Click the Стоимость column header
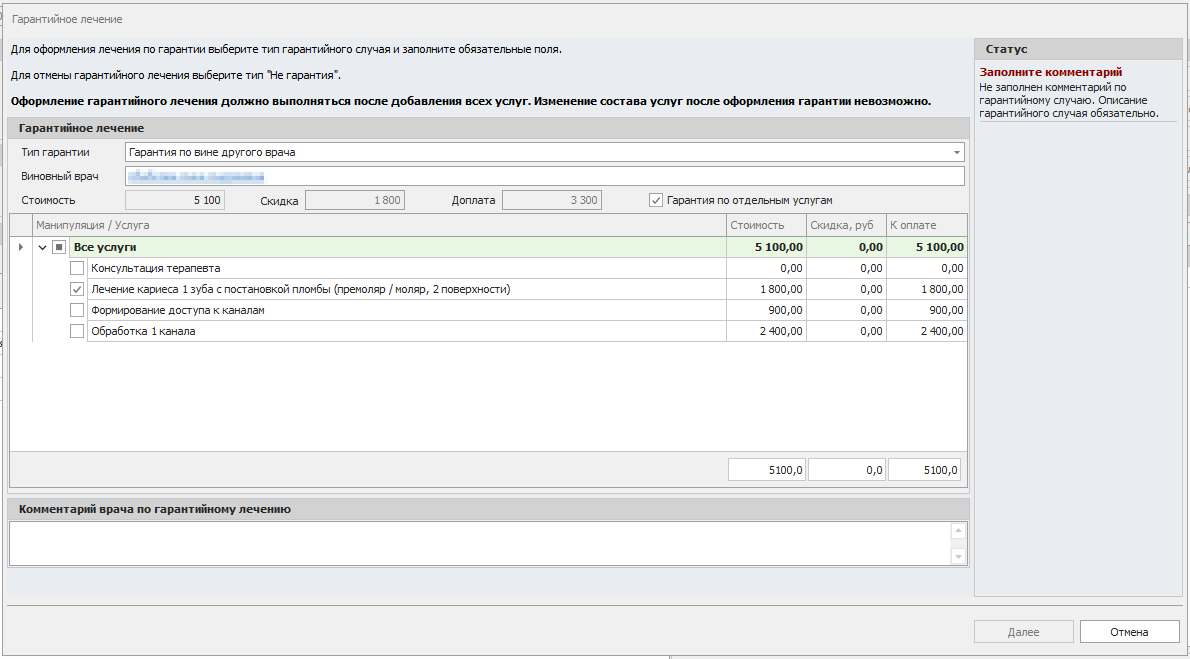The height and width of the screenshot is (659, 1190). point(765,225)
